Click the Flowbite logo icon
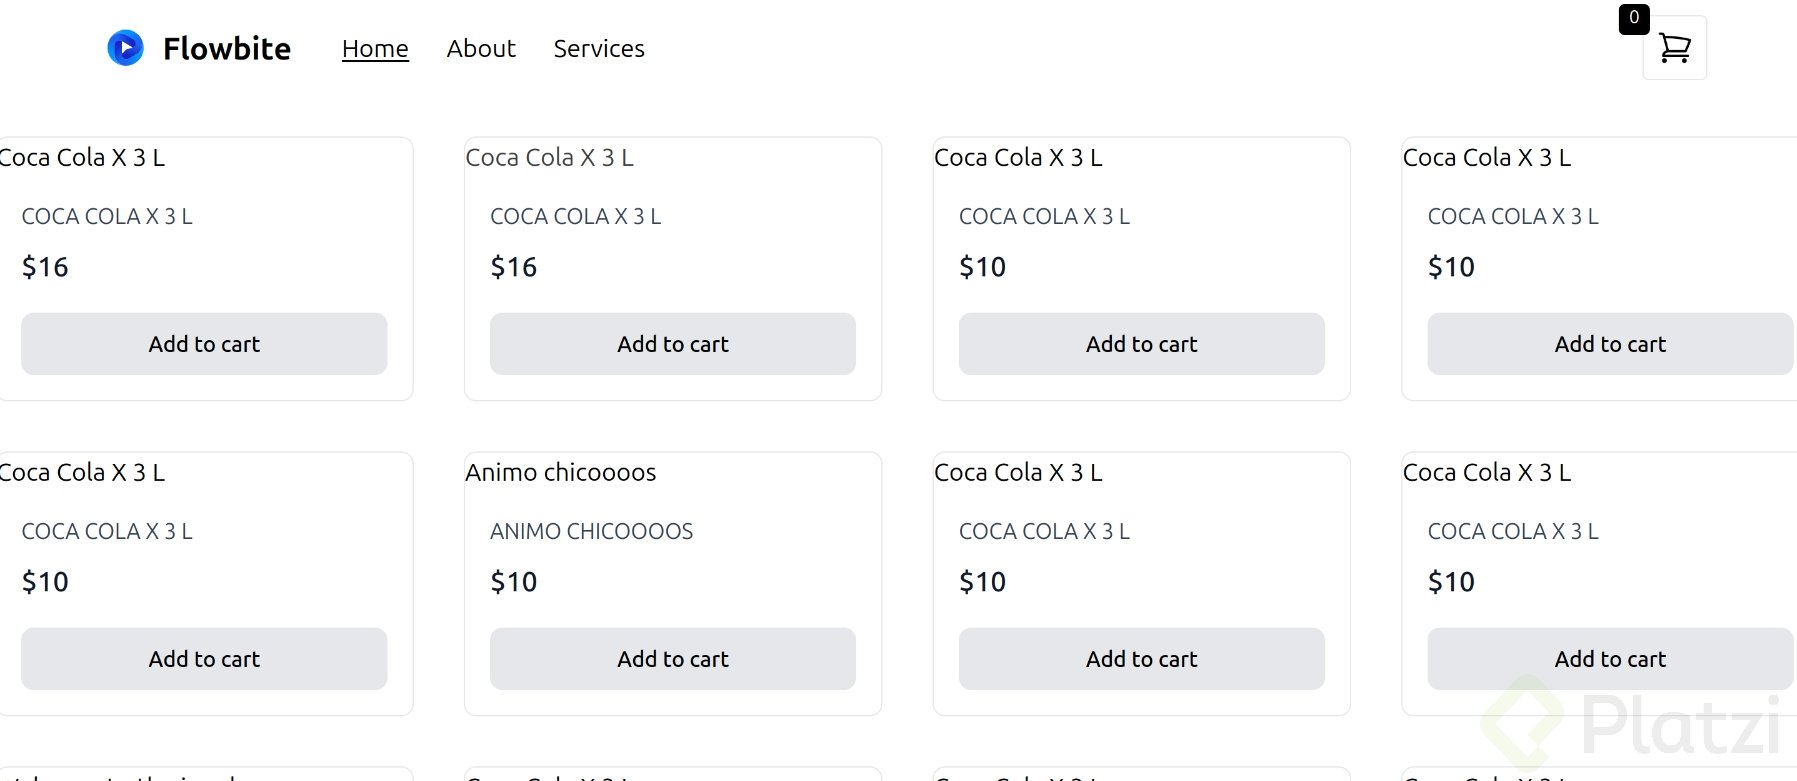Screen dimensions: 1797x781 [x=125, y=48]
